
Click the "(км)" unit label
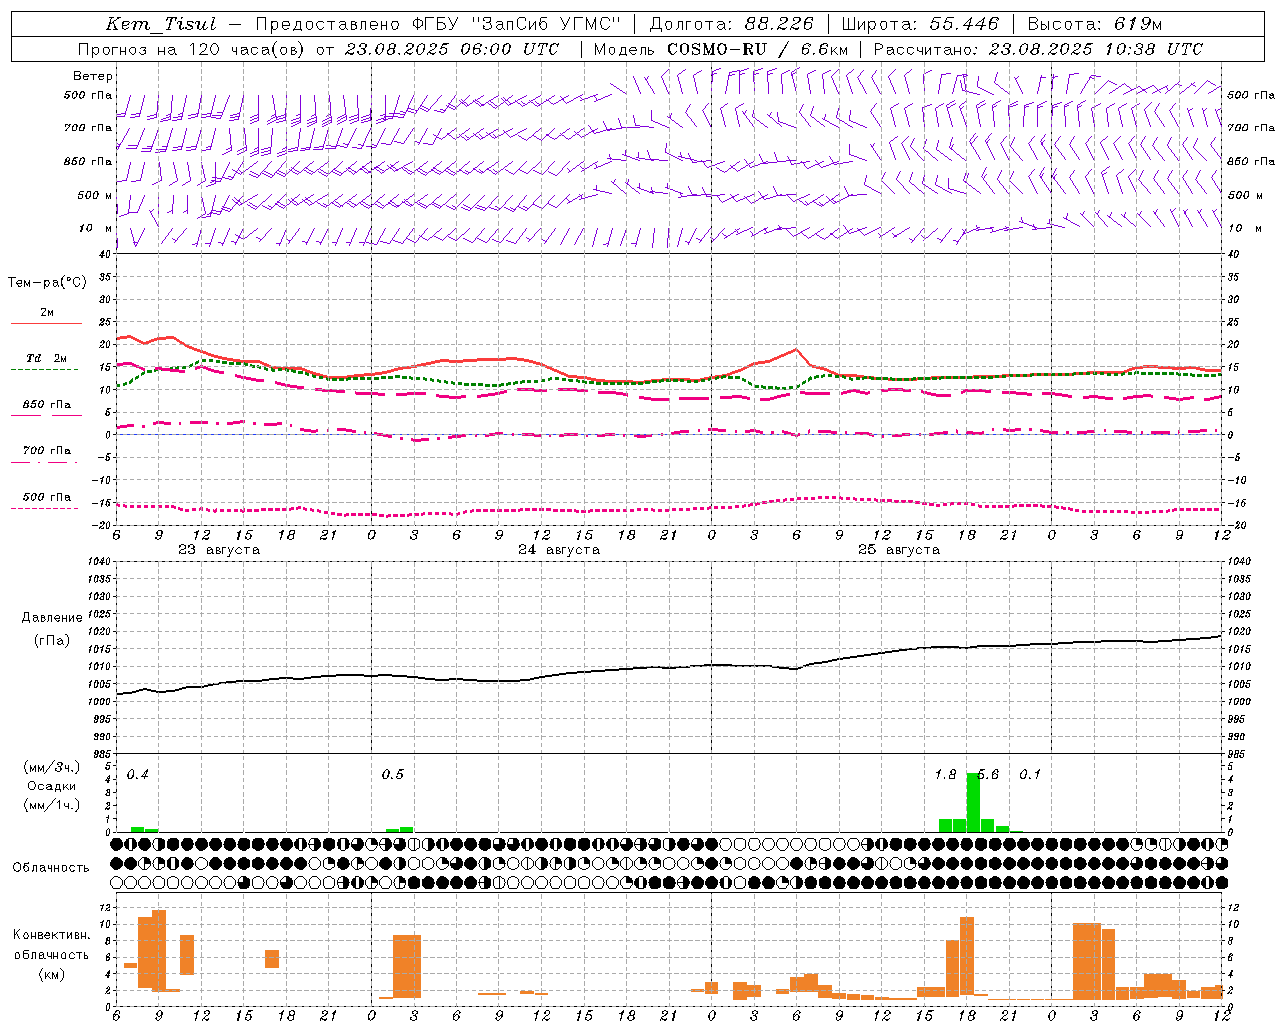[x=52, y=974]
